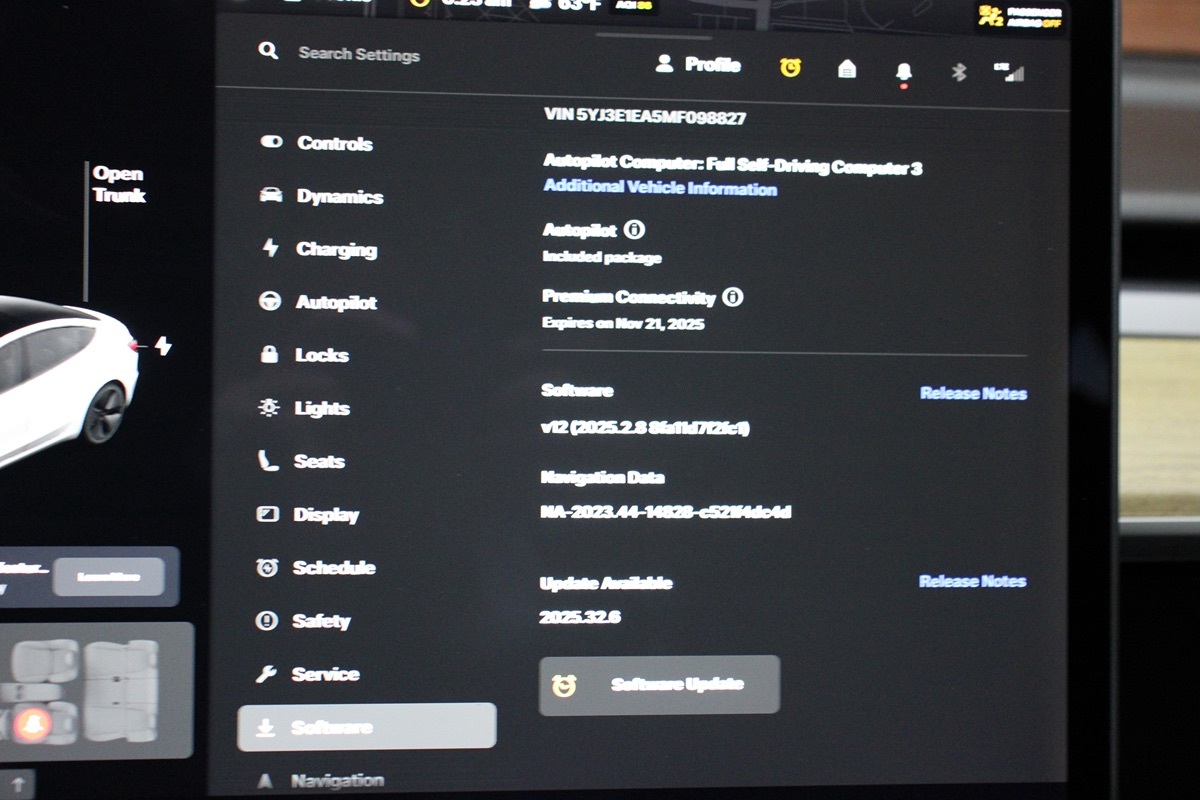Open Additional Vehicle Information link
This screenshot has width=1200, height=800.
pos(660,188)
